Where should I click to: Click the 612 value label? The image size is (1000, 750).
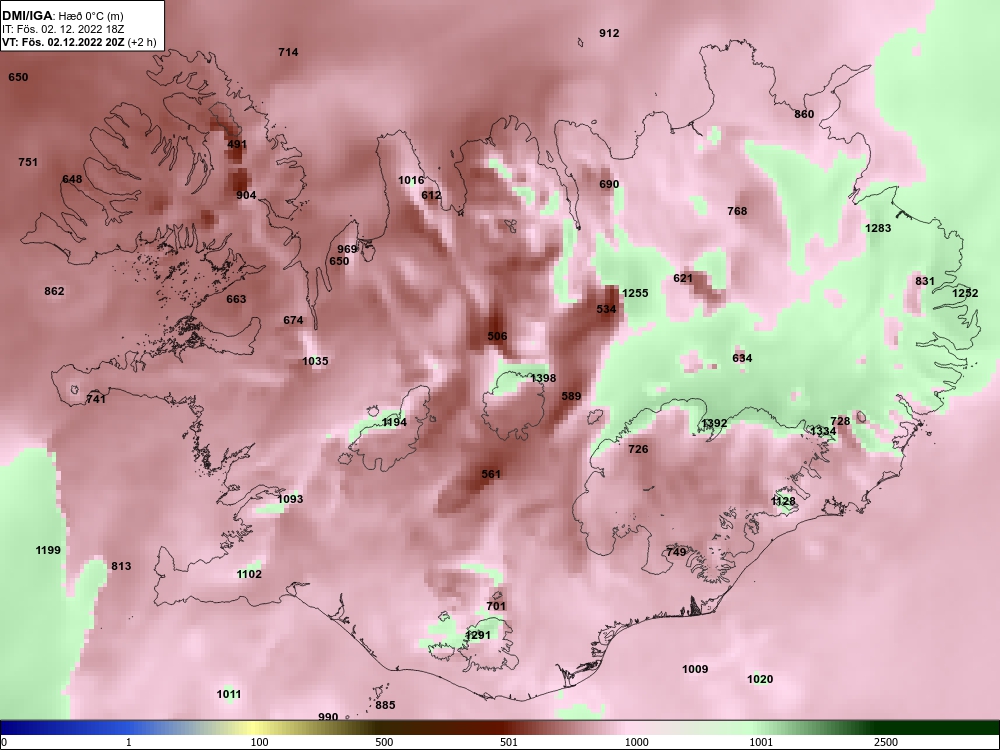click(431, 195)
